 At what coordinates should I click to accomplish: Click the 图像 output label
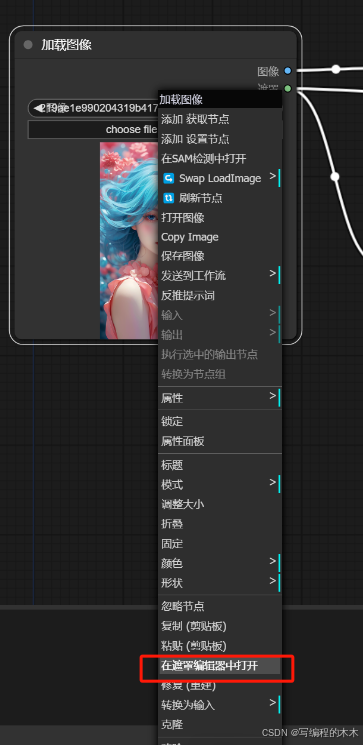pyautogui.click(x=268, y=71)
